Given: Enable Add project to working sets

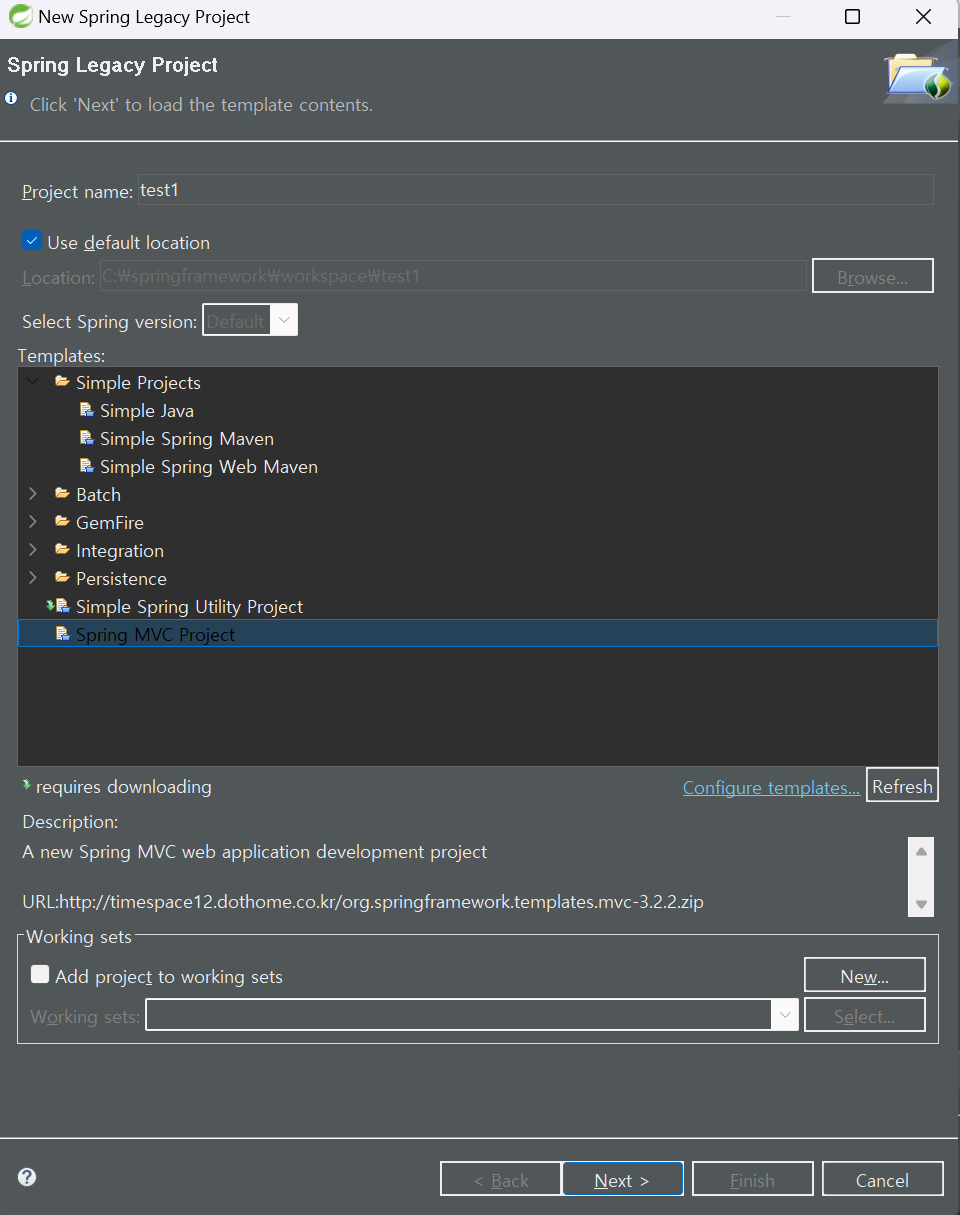Looking at the screenshot, I should click(40, 974).
